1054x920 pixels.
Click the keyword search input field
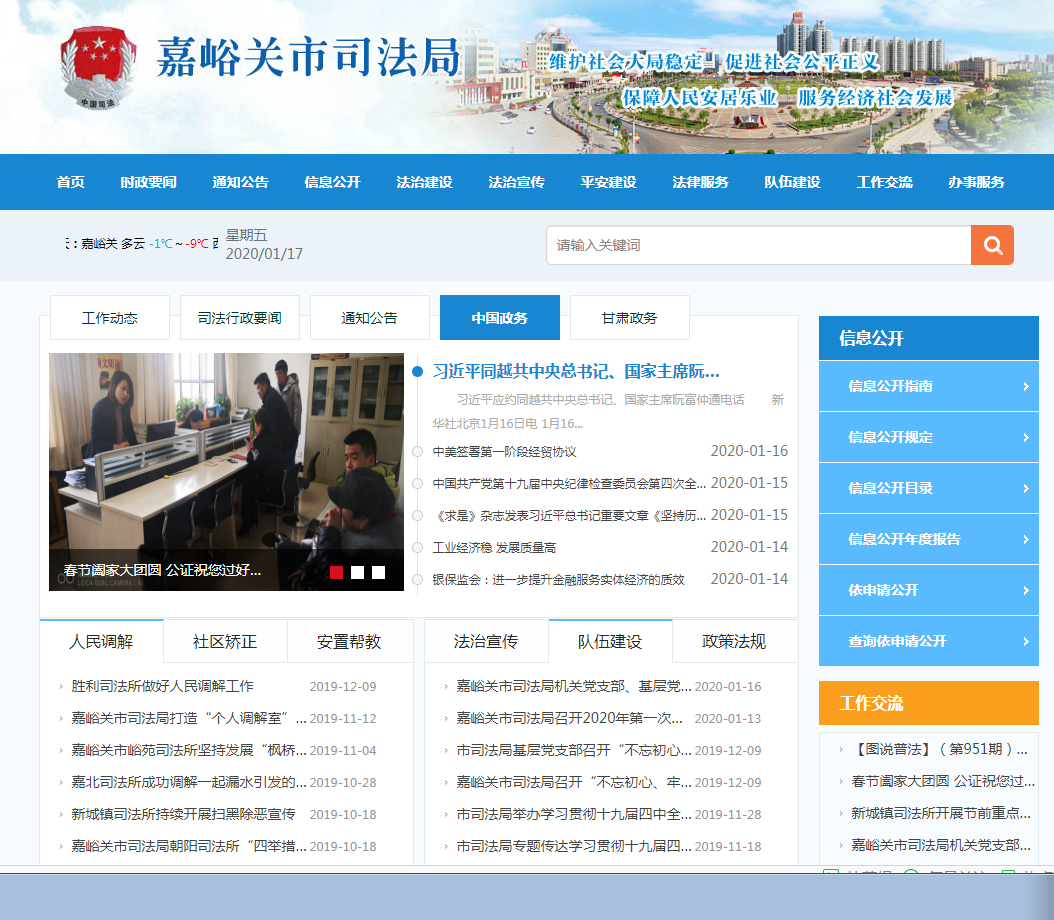pos(758,245)
